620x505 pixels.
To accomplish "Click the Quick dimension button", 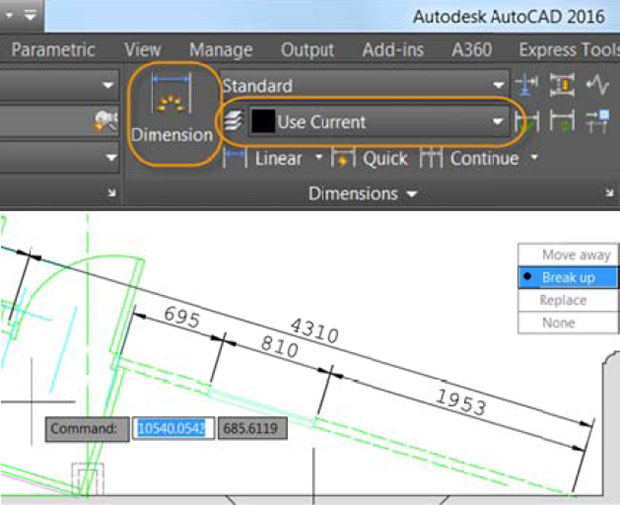I will click(x=369, y=159).
